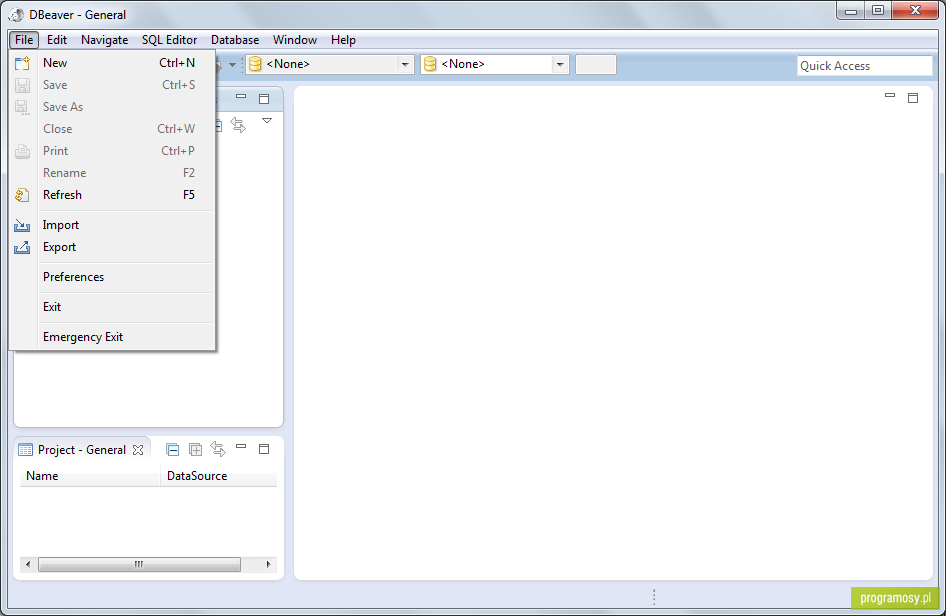The width and height of the screenshot is (946, 616).
Task: Toggle Link with Editor in Project panel
Action: click(x=218, y=449)
